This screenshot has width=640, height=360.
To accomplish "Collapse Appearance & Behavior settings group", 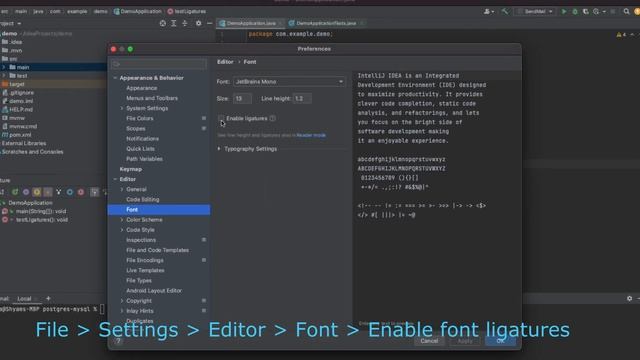I will (x=115, y=78).
